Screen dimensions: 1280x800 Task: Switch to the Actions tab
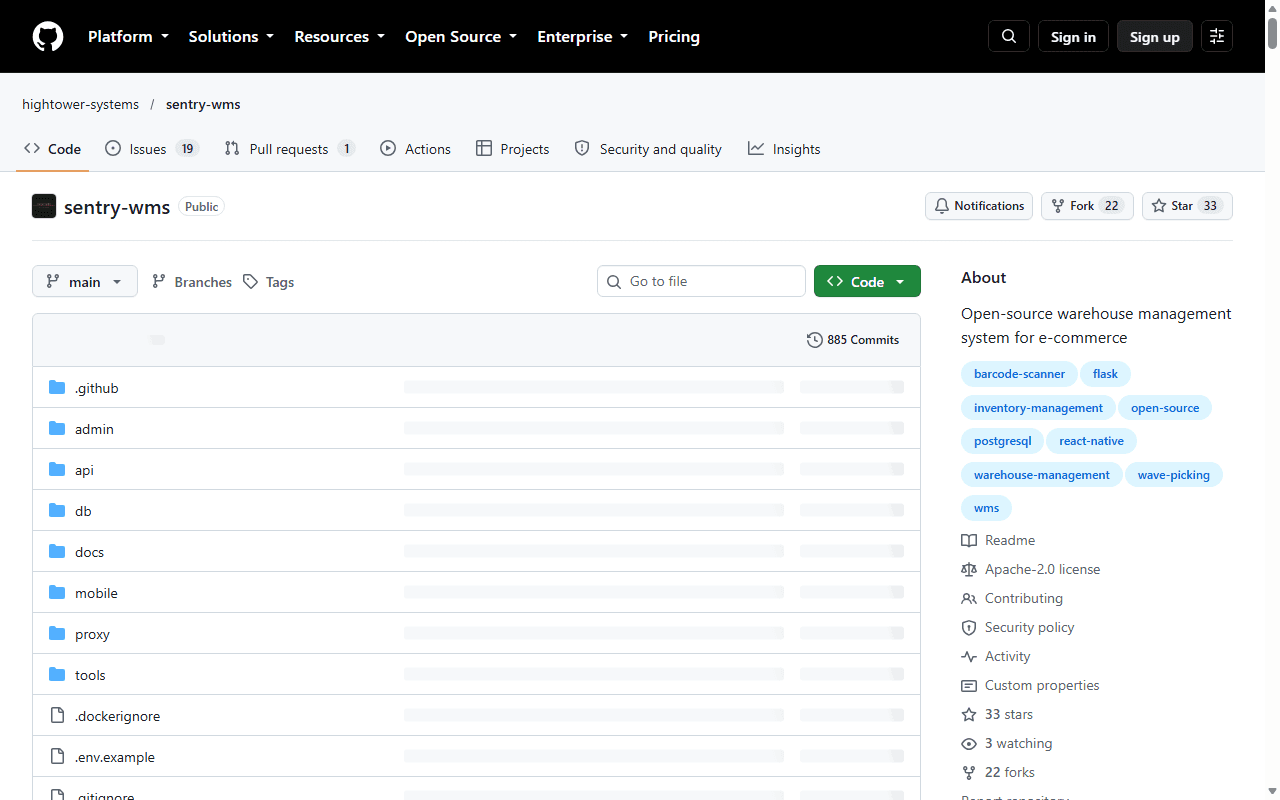click(415, 149)
